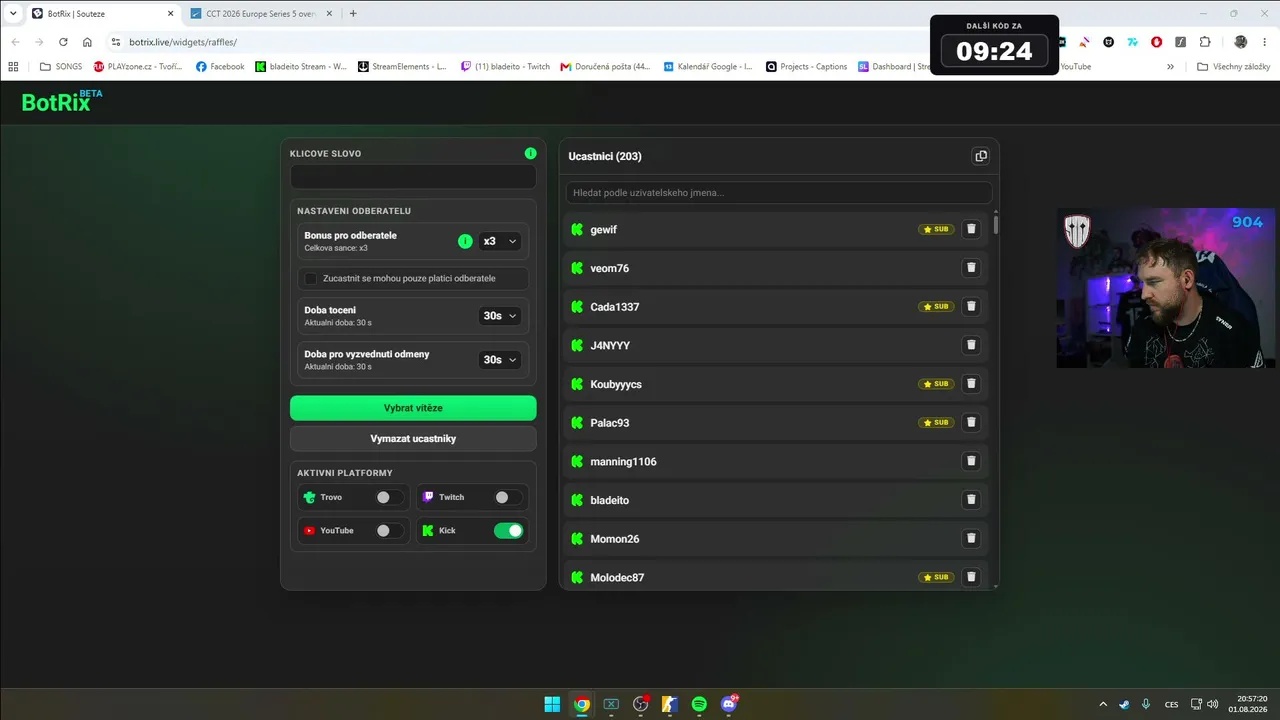
Task: Delete manning1106 from the list
Action: [x=970, y=461]
